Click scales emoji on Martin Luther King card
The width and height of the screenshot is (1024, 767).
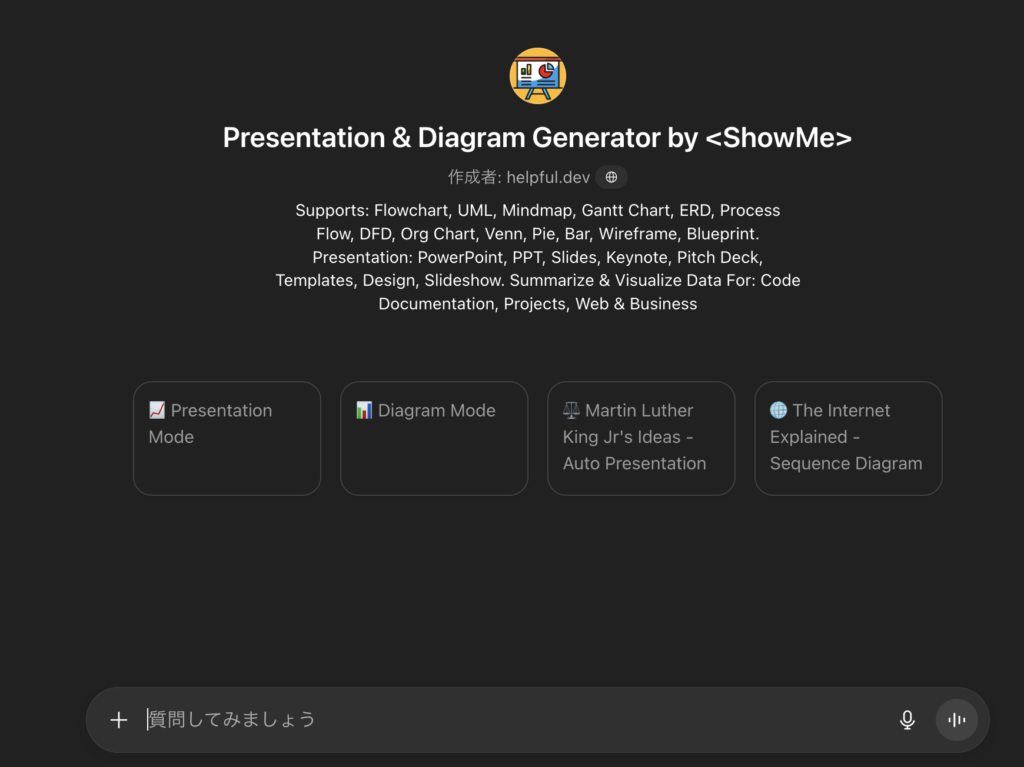571,410
